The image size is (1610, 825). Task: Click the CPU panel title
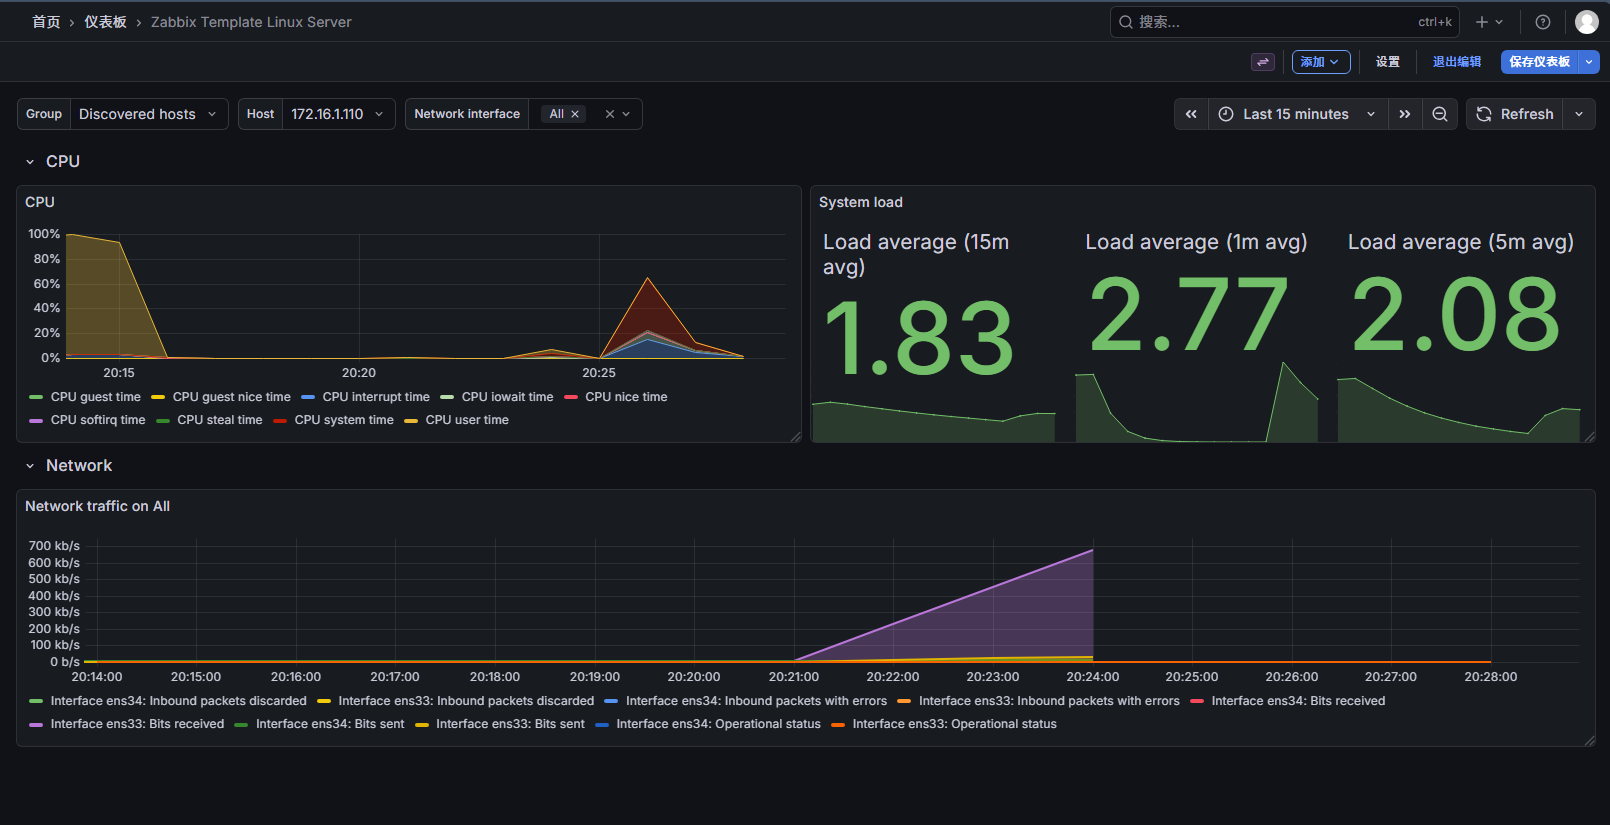40,202
